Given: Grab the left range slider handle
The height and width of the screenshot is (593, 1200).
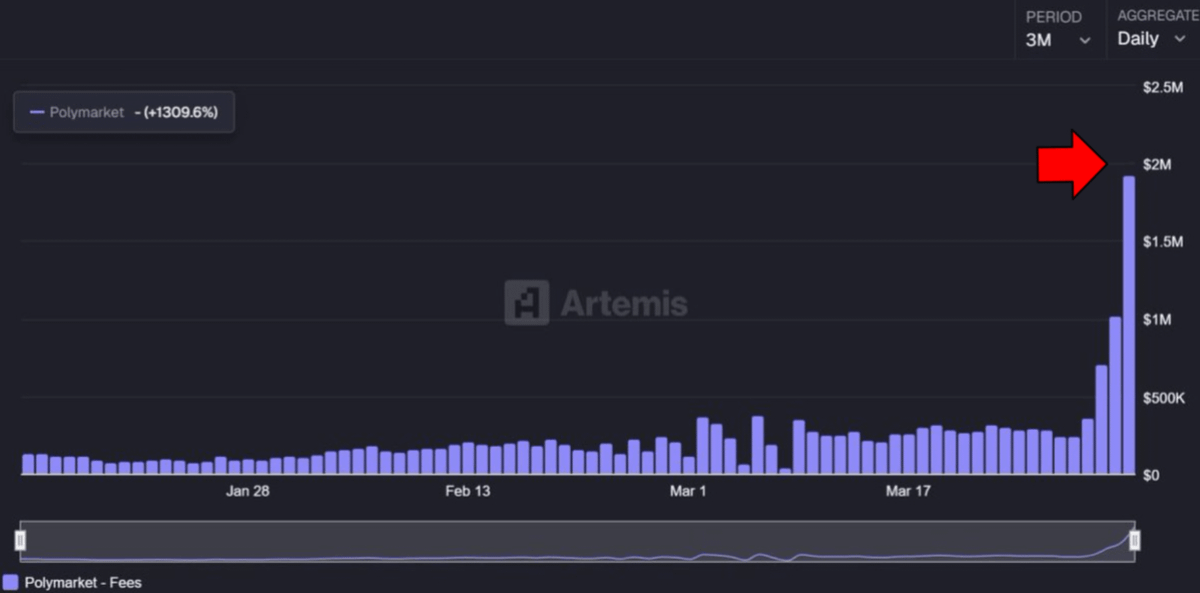Looking at the screenshot, I should pyautogui.click(x=20, y=541).
